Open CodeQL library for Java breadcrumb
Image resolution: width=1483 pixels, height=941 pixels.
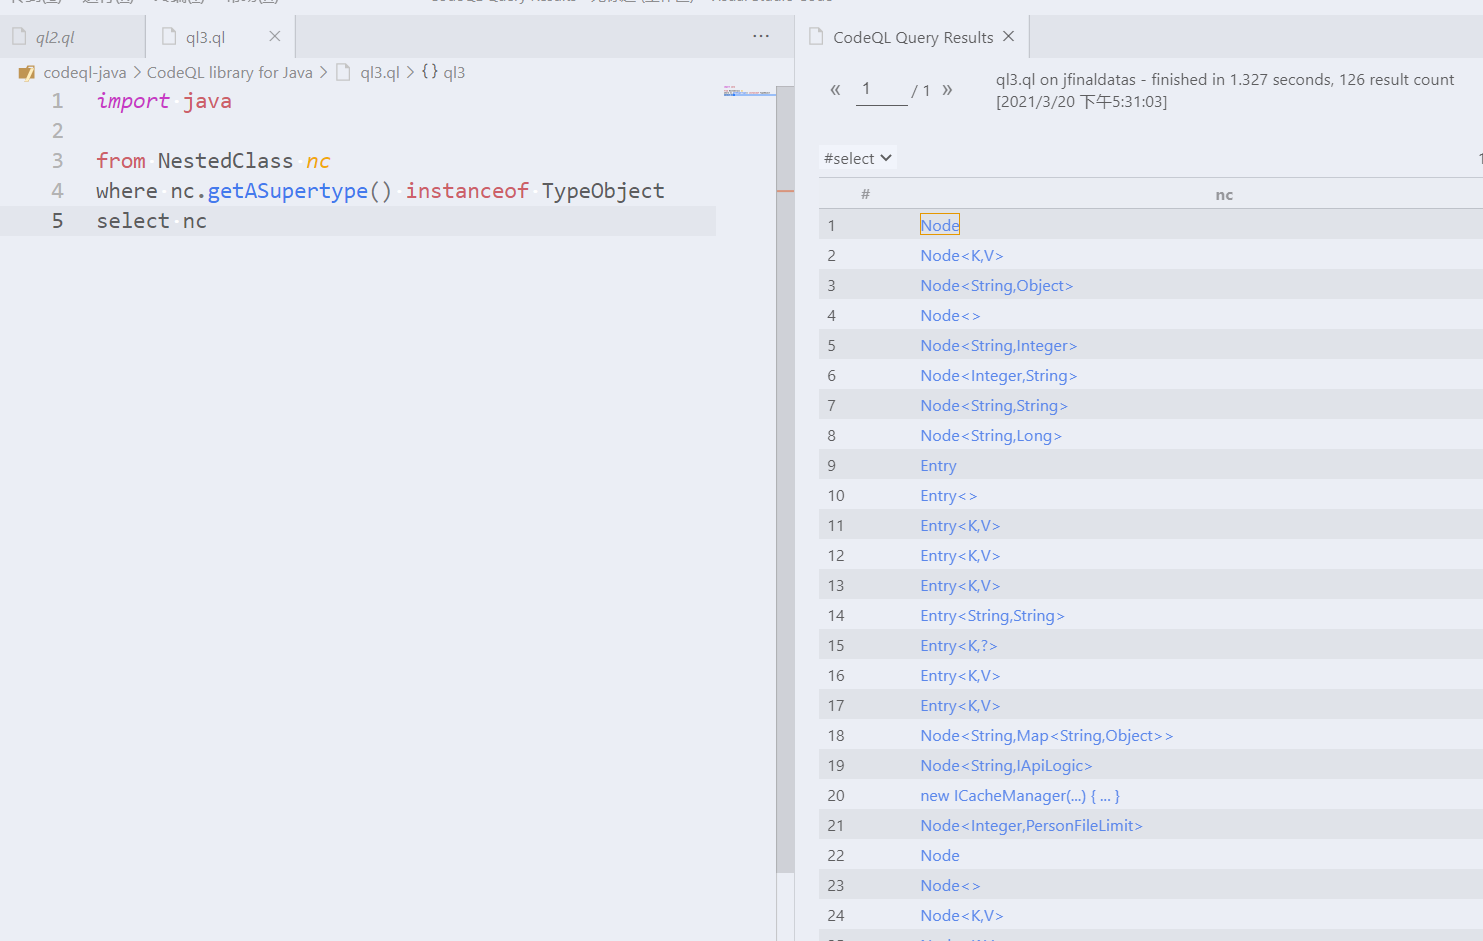coord(229,72)
